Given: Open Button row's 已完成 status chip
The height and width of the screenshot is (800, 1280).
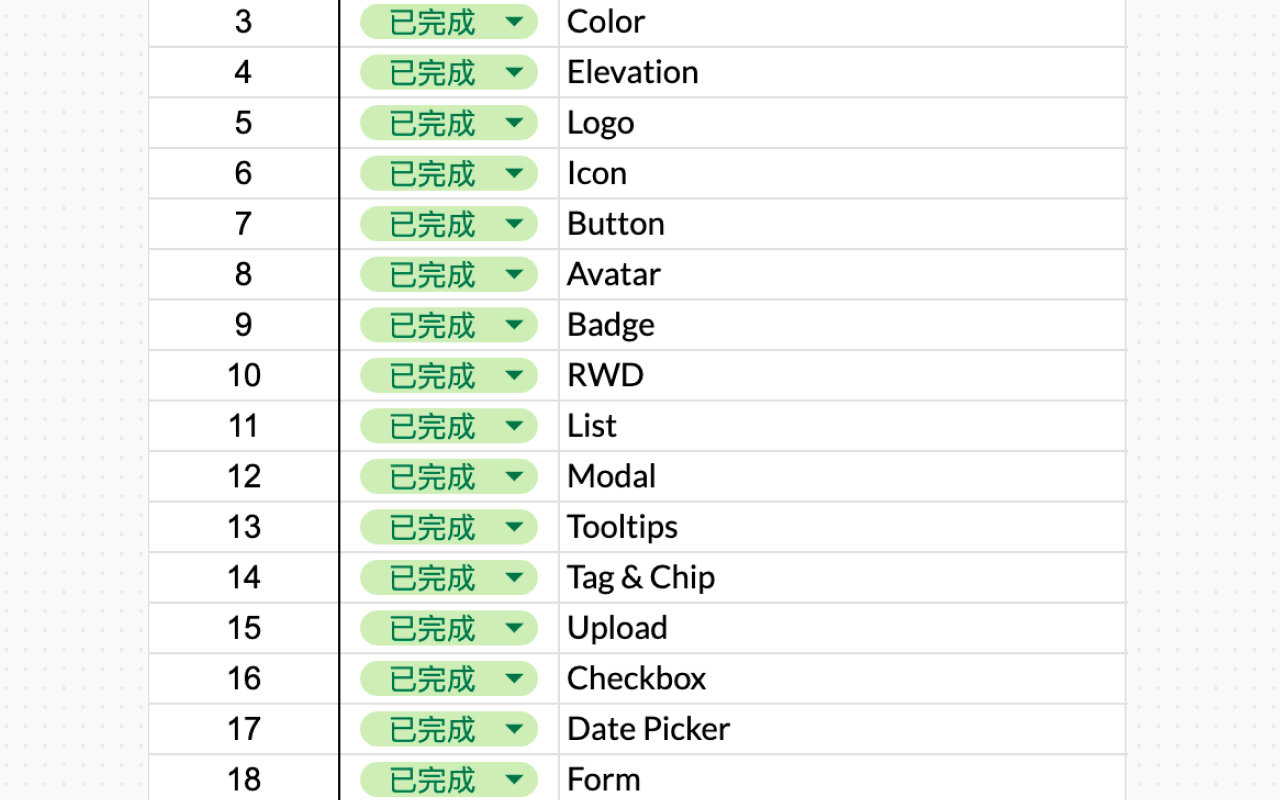Looking at the screenshot, I should pos(449,224).
